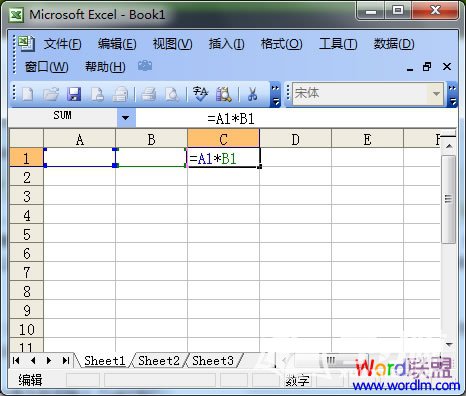Click the formula bar with =A1*B1

coord(296,118)
